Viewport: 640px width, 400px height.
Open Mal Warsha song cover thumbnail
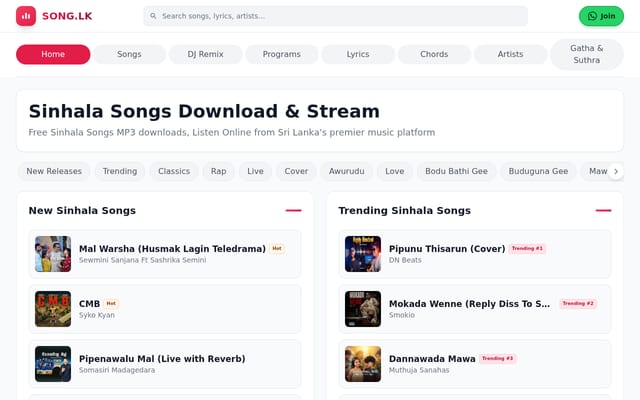click(x=53, y=254)
